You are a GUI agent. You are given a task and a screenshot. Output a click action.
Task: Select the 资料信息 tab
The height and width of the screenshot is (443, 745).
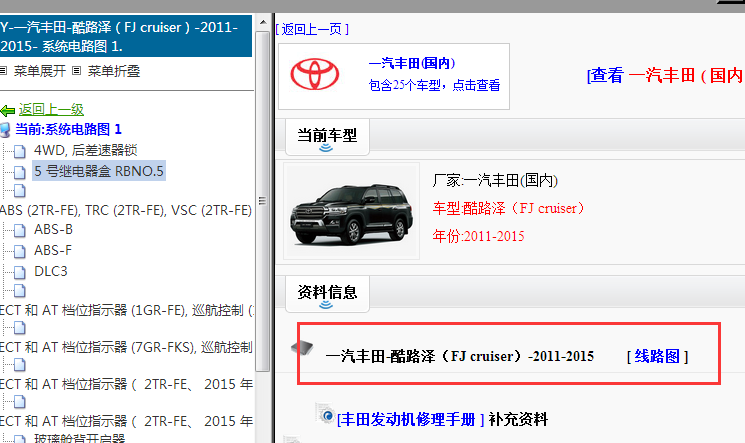327,293
